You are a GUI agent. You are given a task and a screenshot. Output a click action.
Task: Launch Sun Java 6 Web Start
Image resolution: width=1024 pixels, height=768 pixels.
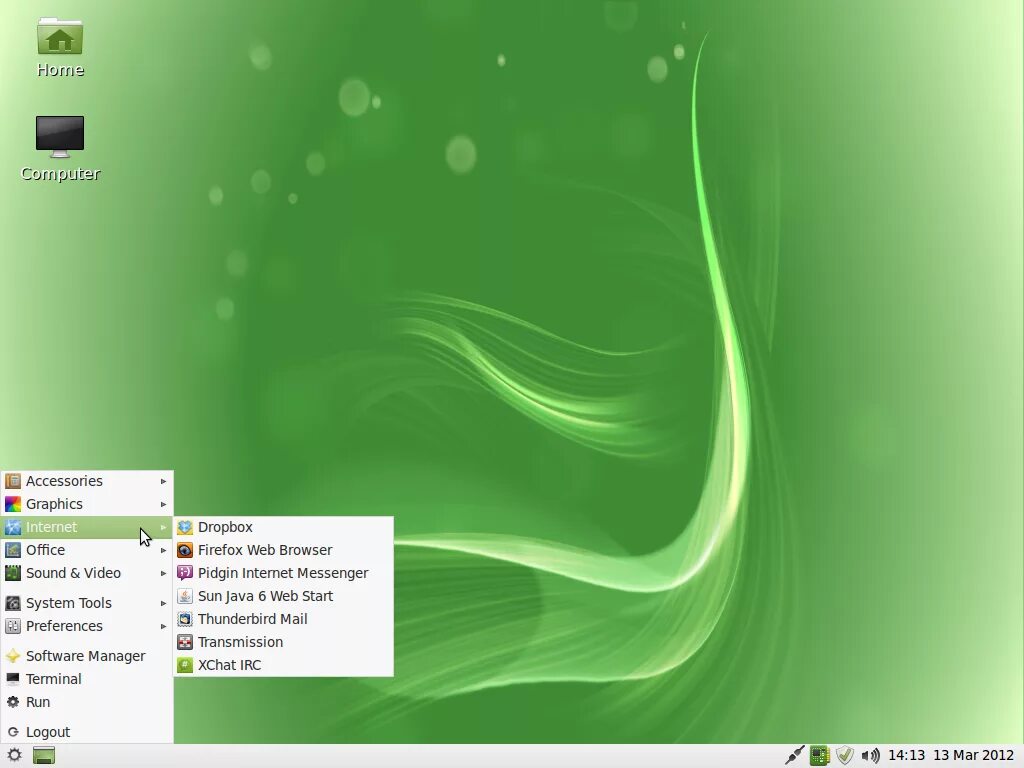click(x=266, y=596)
